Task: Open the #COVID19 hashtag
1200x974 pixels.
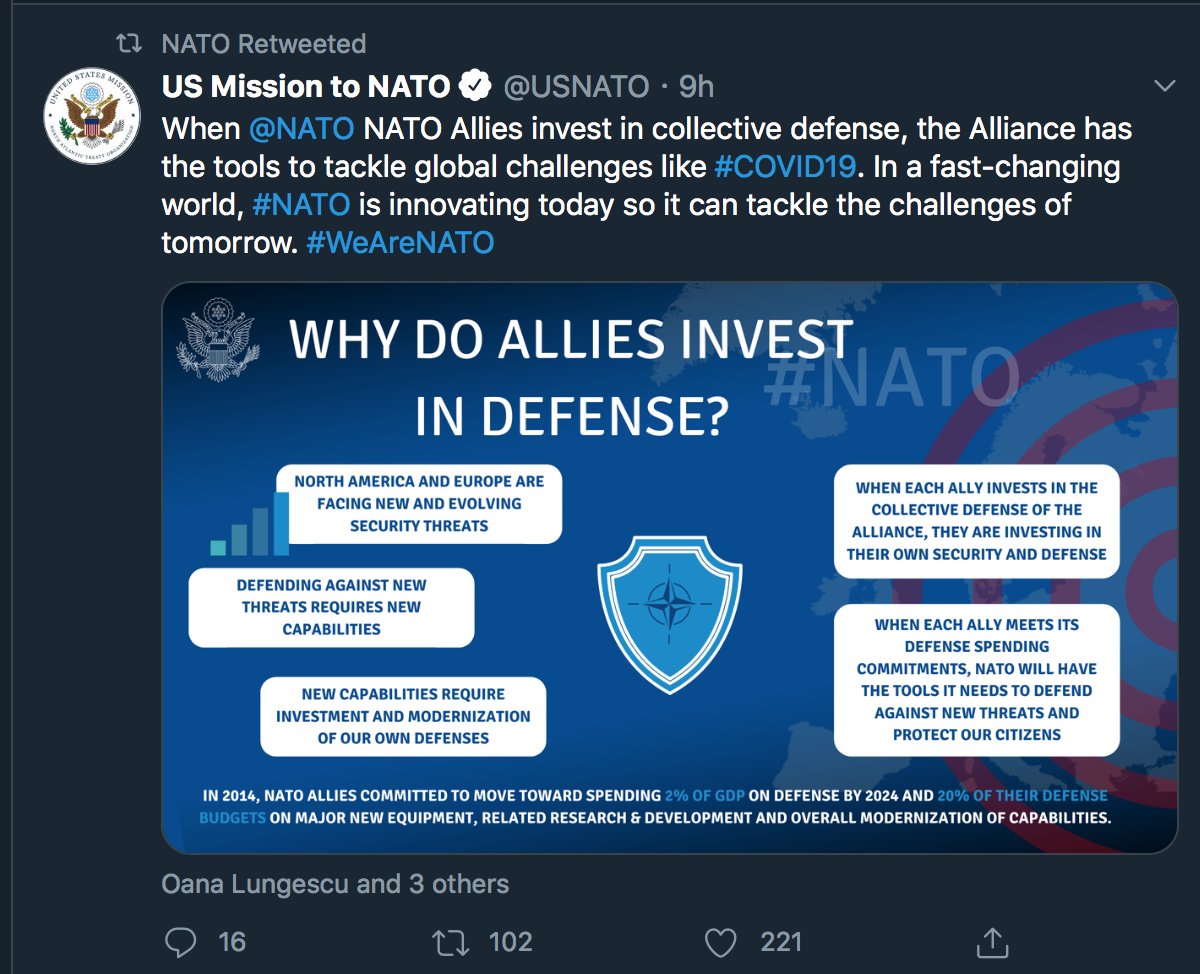Action: [784, 166]
